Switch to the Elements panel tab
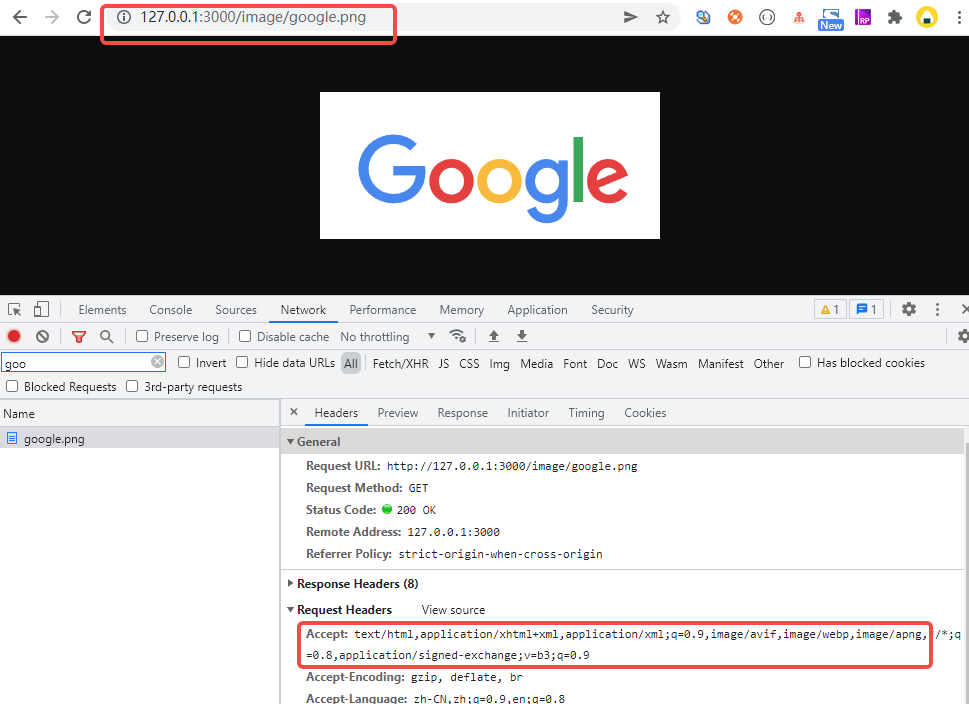This screenshot has height=704, width=969. click(102, 310)
